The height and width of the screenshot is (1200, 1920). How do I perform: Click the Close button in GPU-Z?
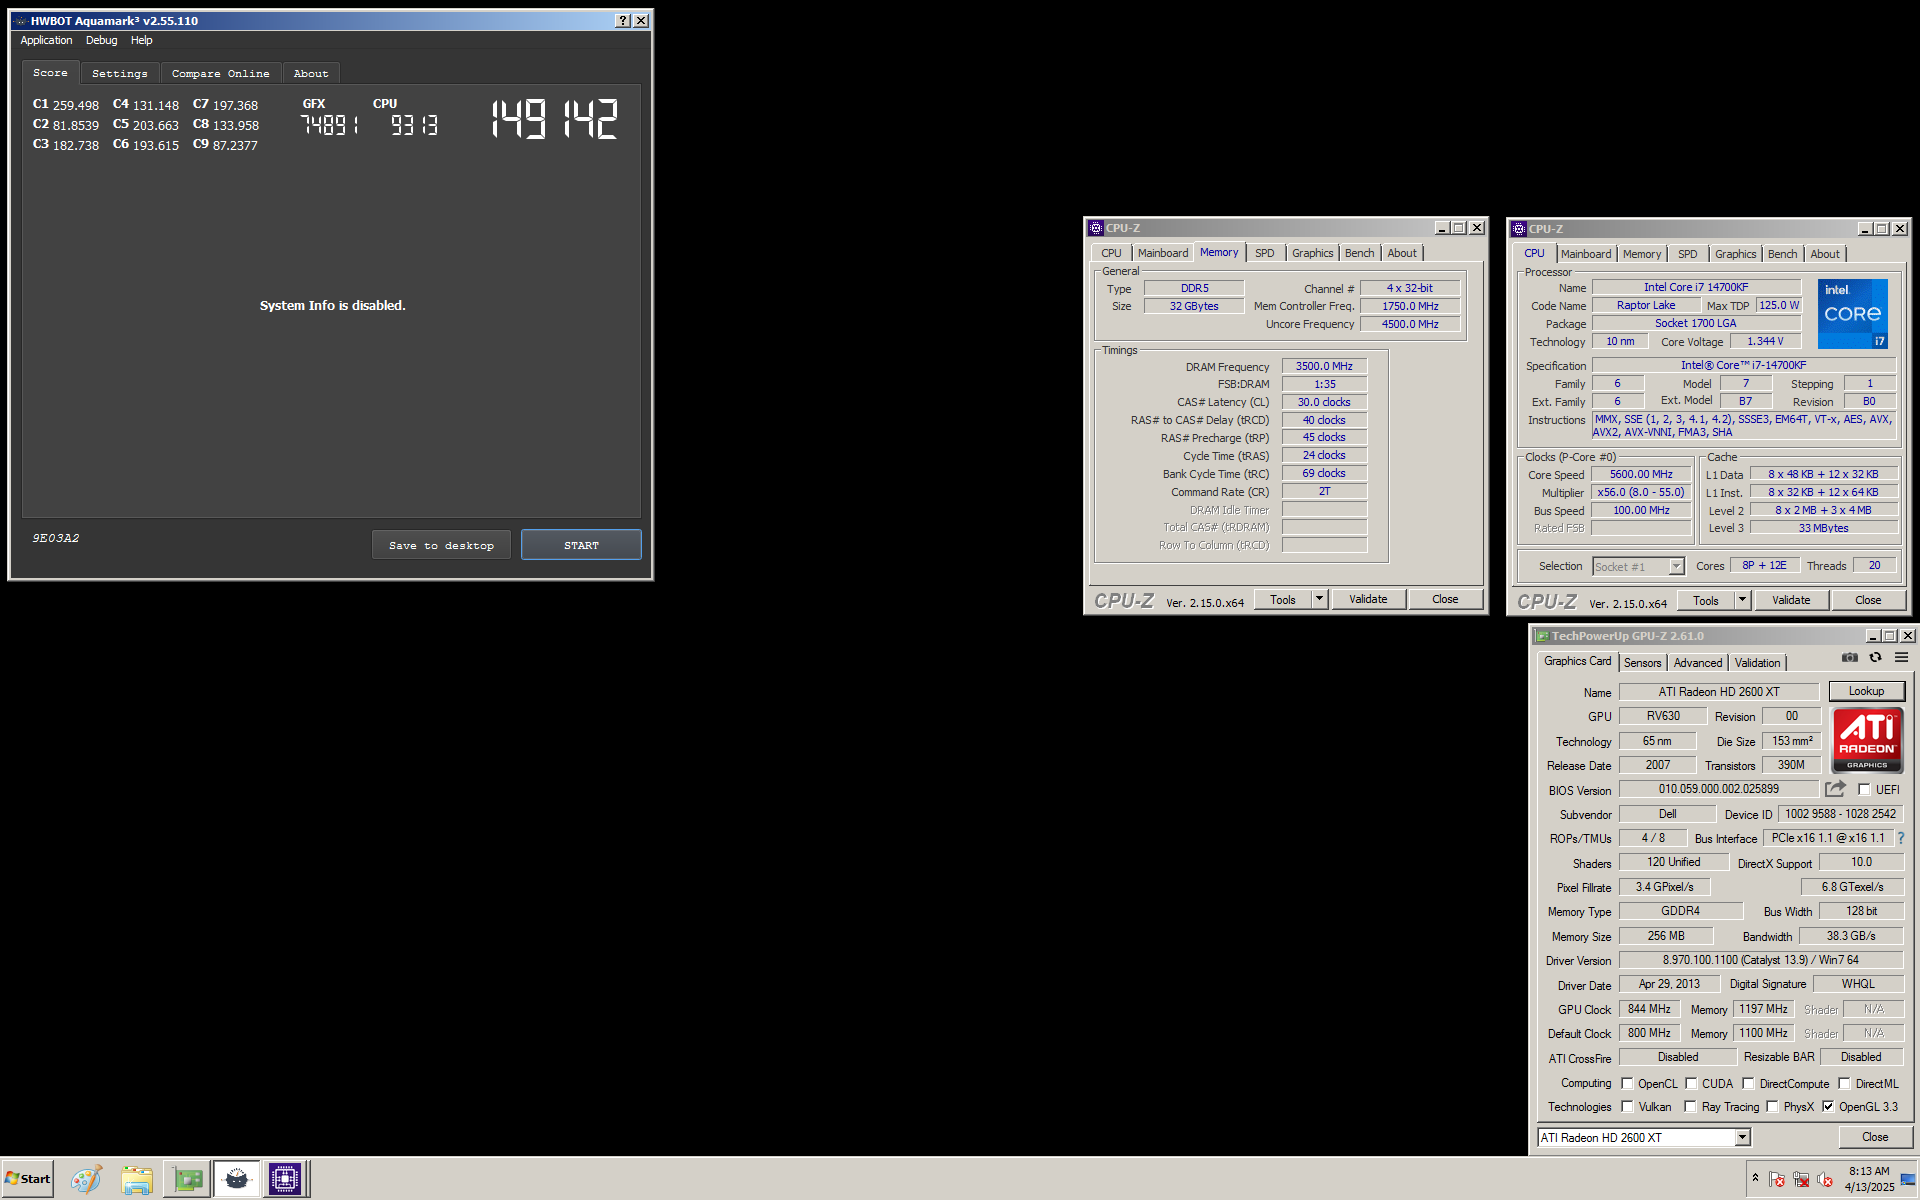1875,1137
